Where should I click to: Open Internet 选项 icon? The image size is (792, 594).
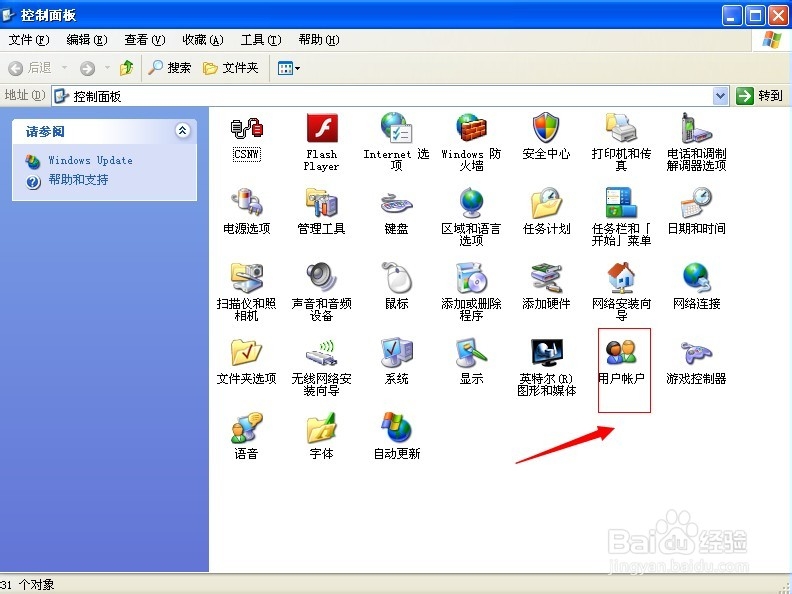point(396,128)
